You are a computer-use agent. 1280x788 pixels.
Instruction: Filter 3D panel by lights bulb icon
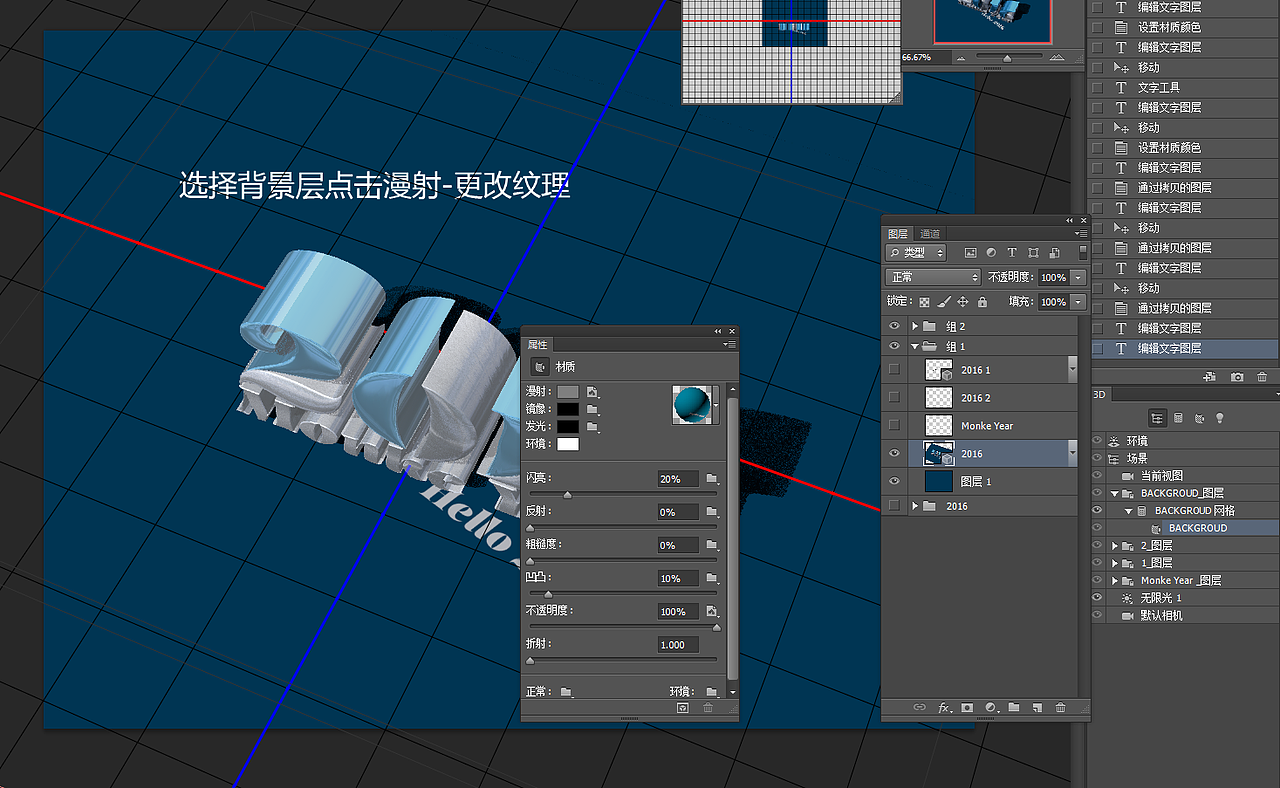(1219, 418)
